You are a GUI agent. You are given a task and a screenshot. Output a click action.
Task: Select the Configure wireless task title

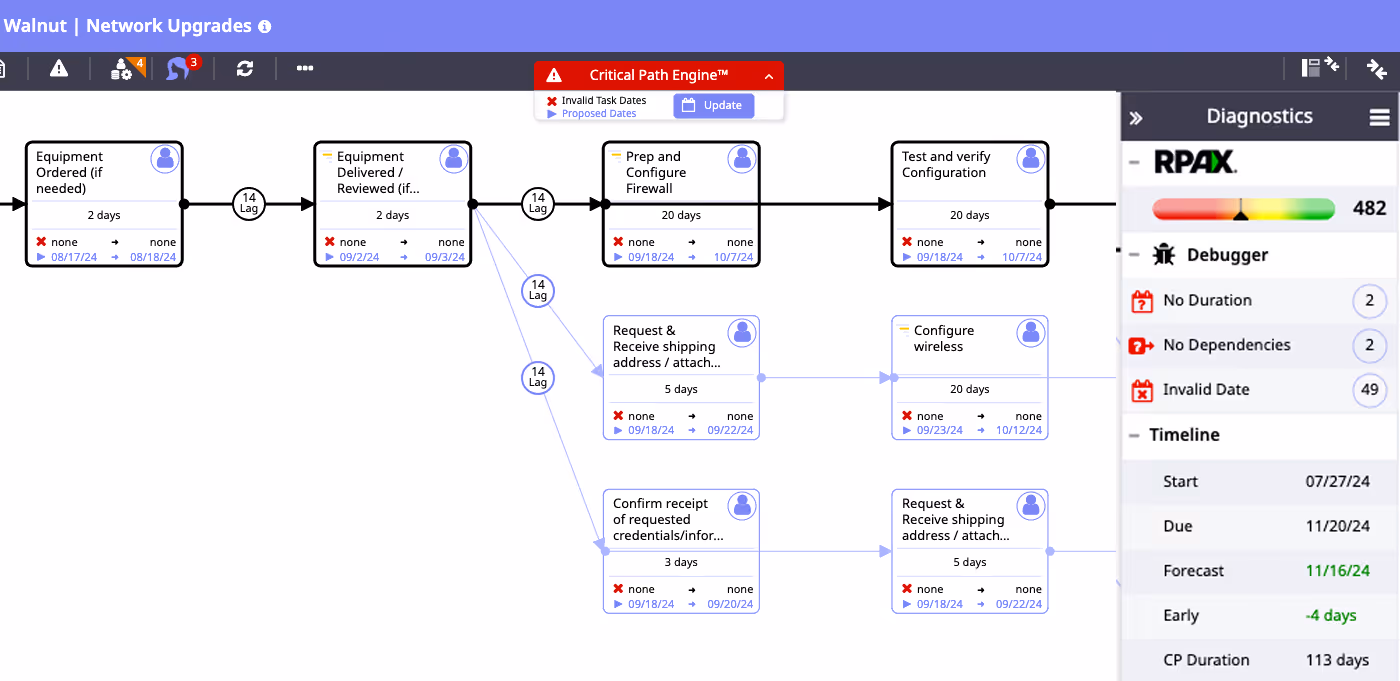(944, 339)
